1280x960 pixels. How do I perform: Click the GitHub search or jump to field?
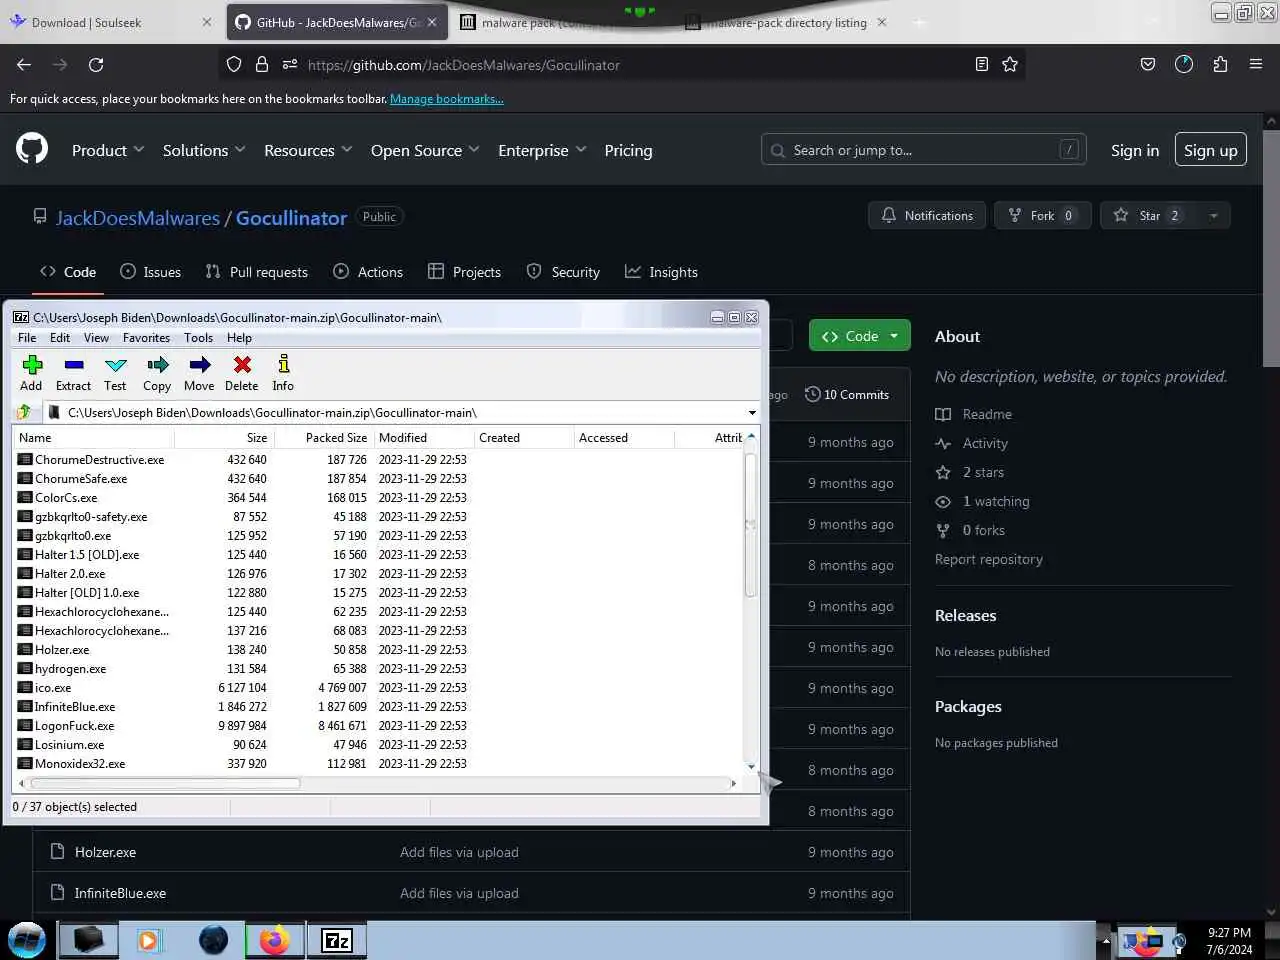click(923, 150)
